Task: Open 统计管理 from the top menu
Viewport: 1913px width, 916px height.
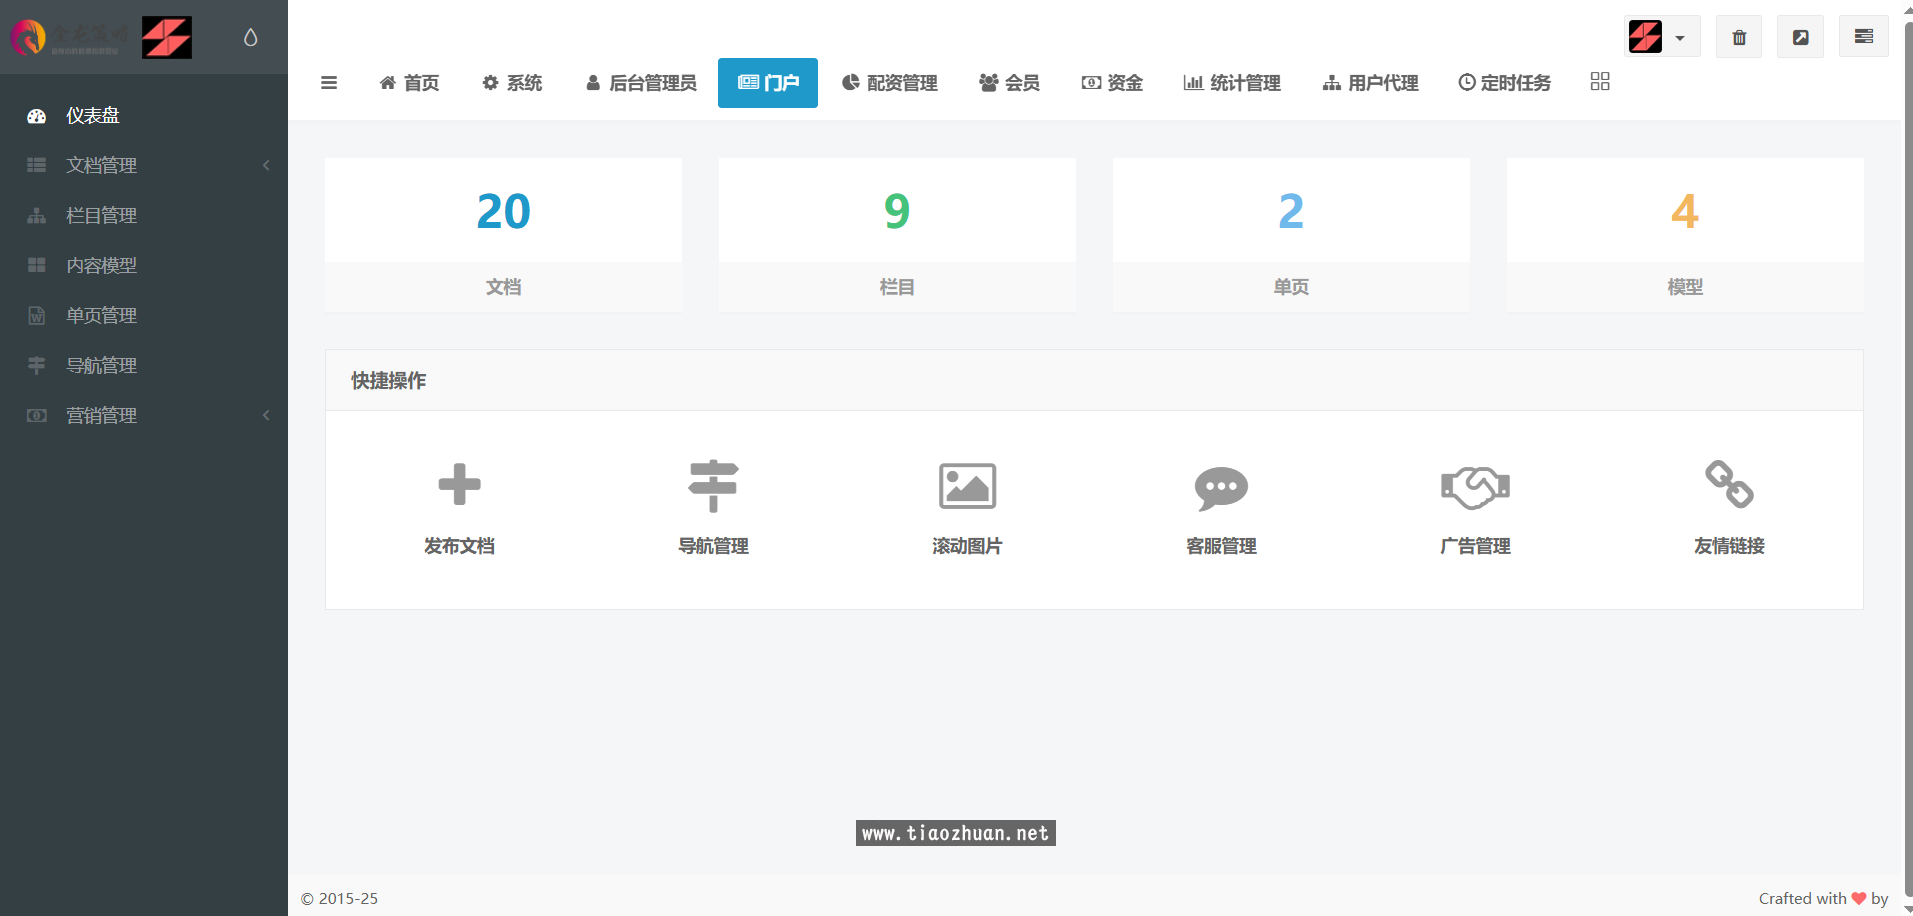Action: point(1232,83)
